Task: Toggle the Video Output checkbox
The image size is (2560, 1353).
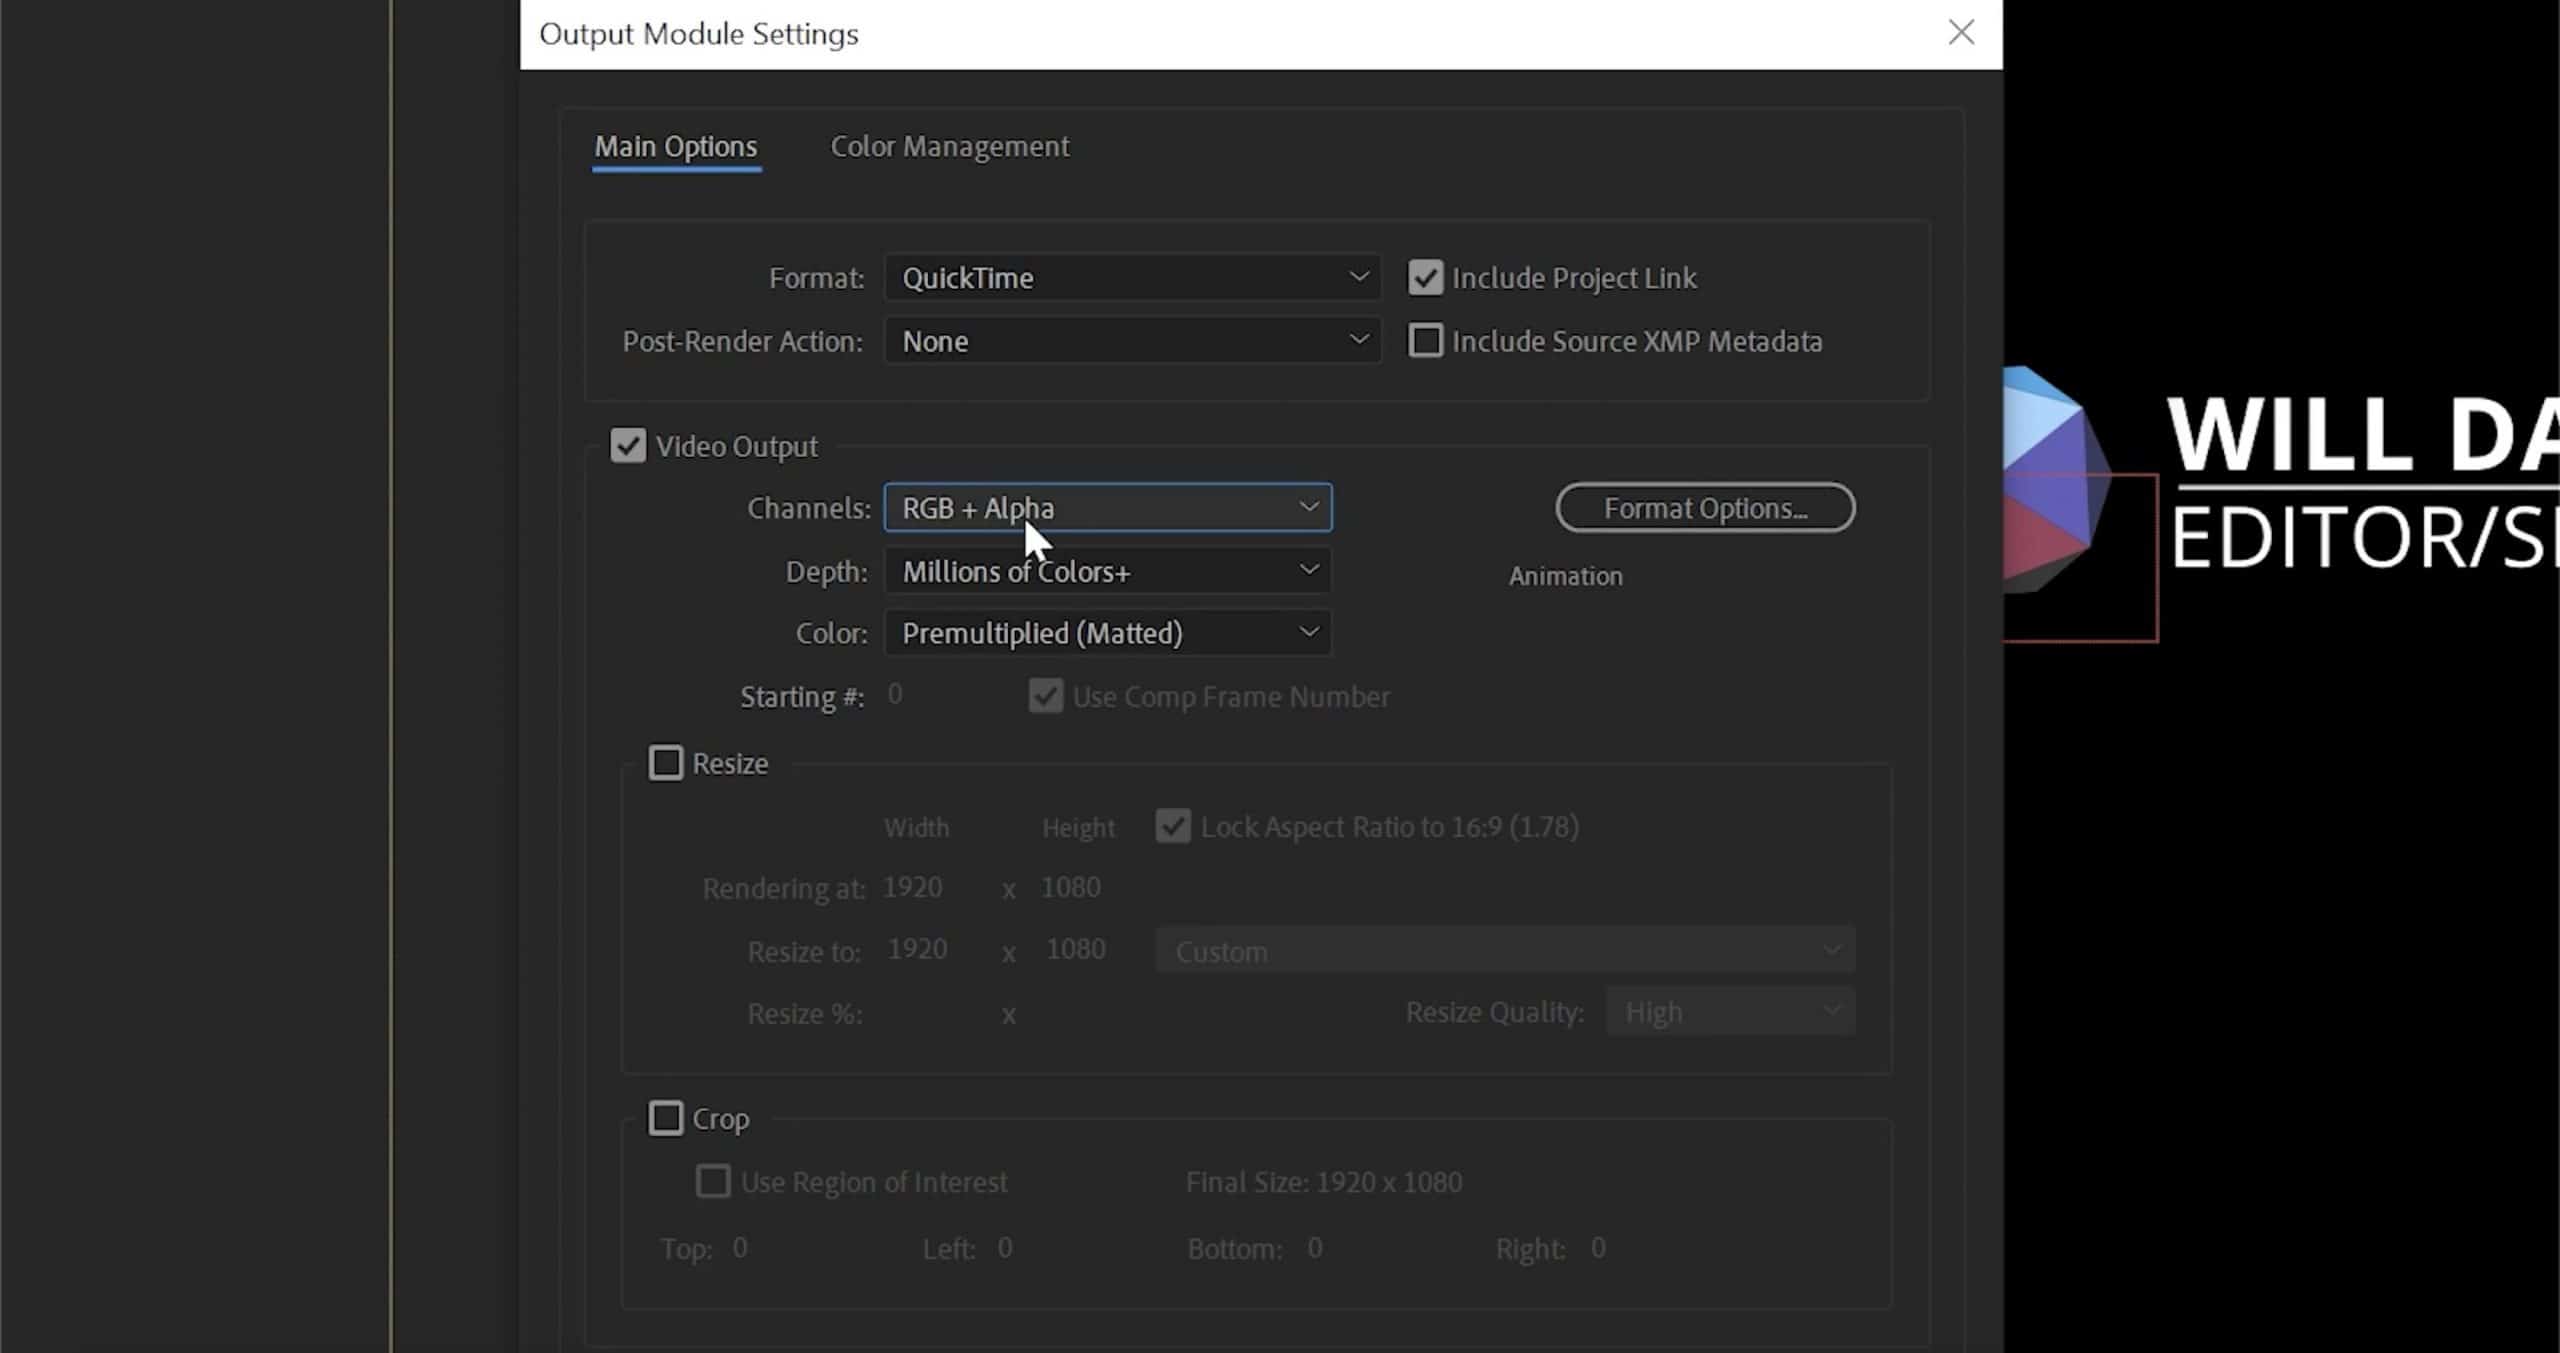Action: (626, 444)
